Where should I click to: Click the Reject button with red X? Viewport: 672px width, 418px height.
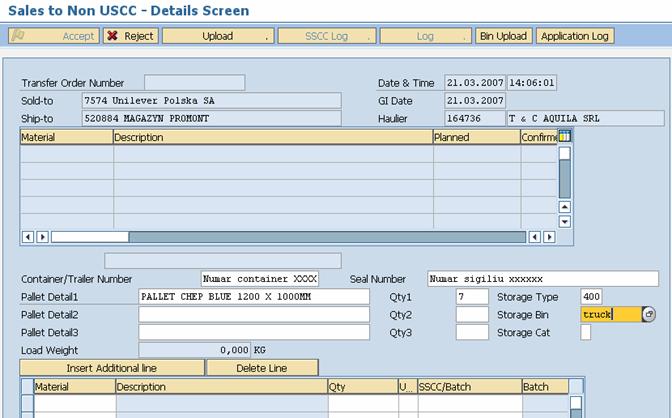[x=129, y=36]
